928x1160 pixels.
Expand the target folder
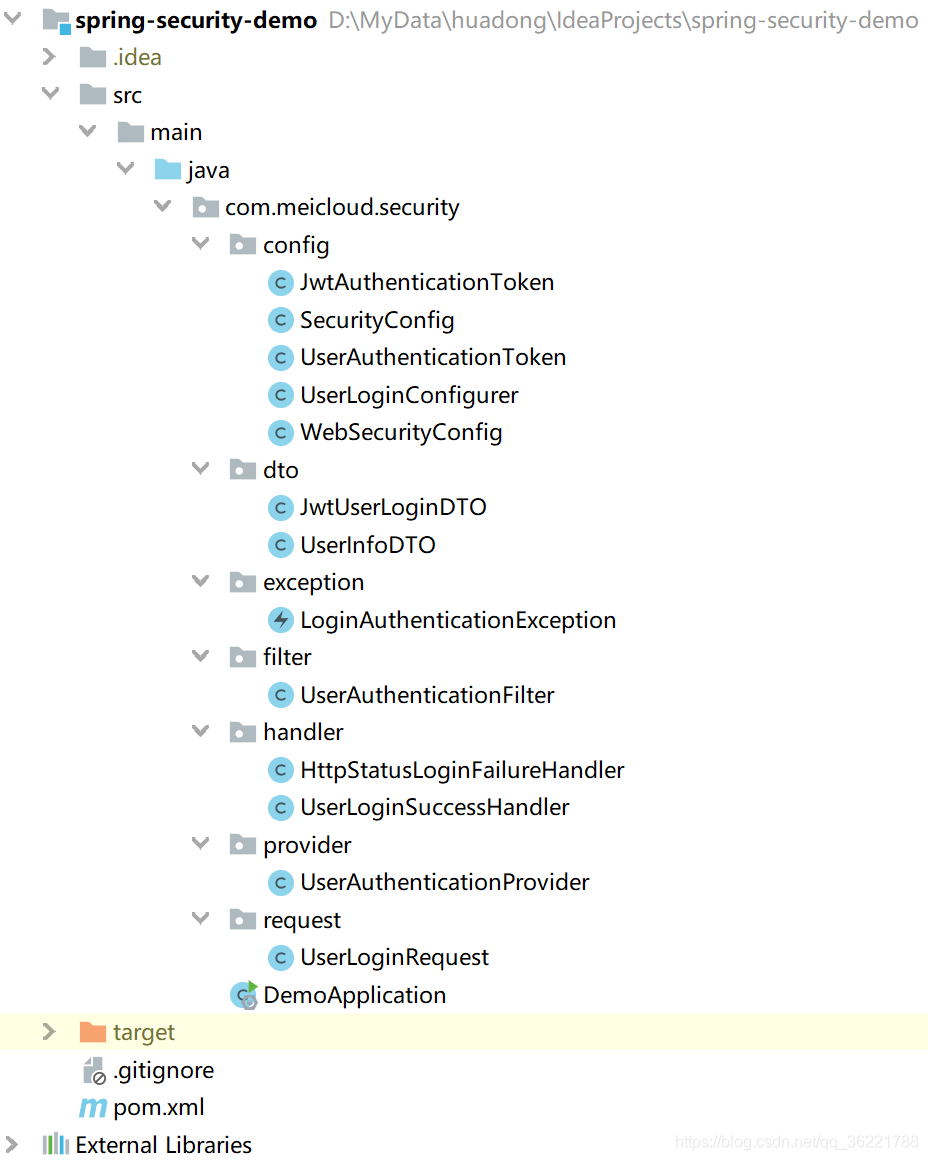coord(49,1031)
